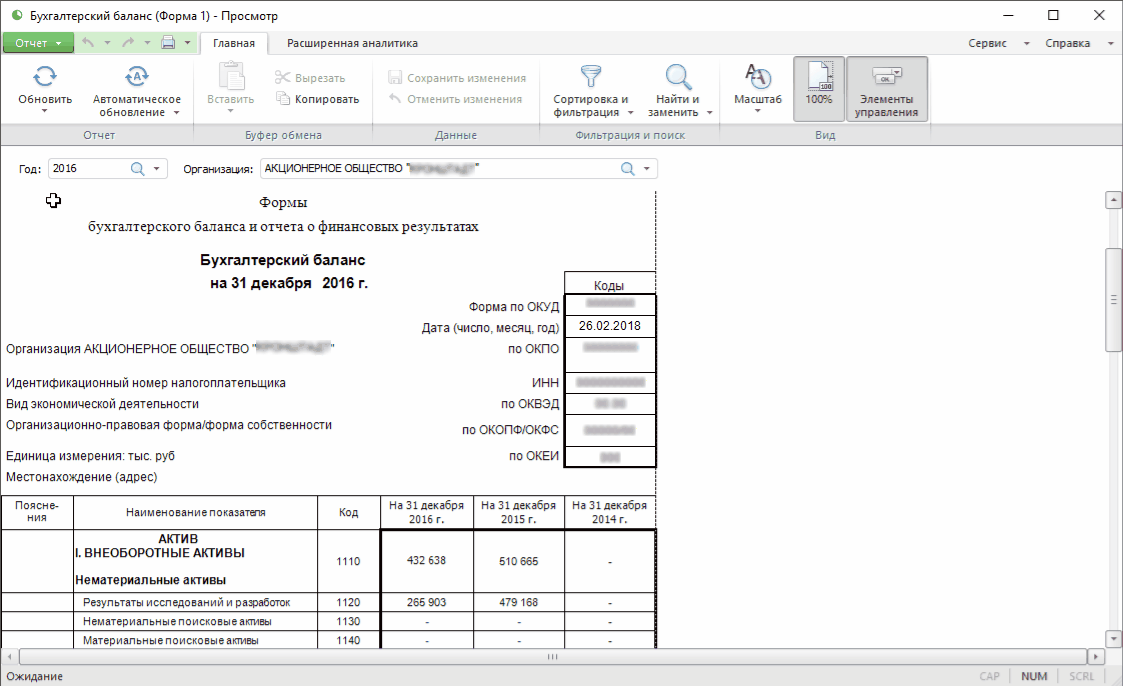The image size is (1123, 686).
Task: Open the Автоматическое обновление tool
Action: click(x=137, y=76)
